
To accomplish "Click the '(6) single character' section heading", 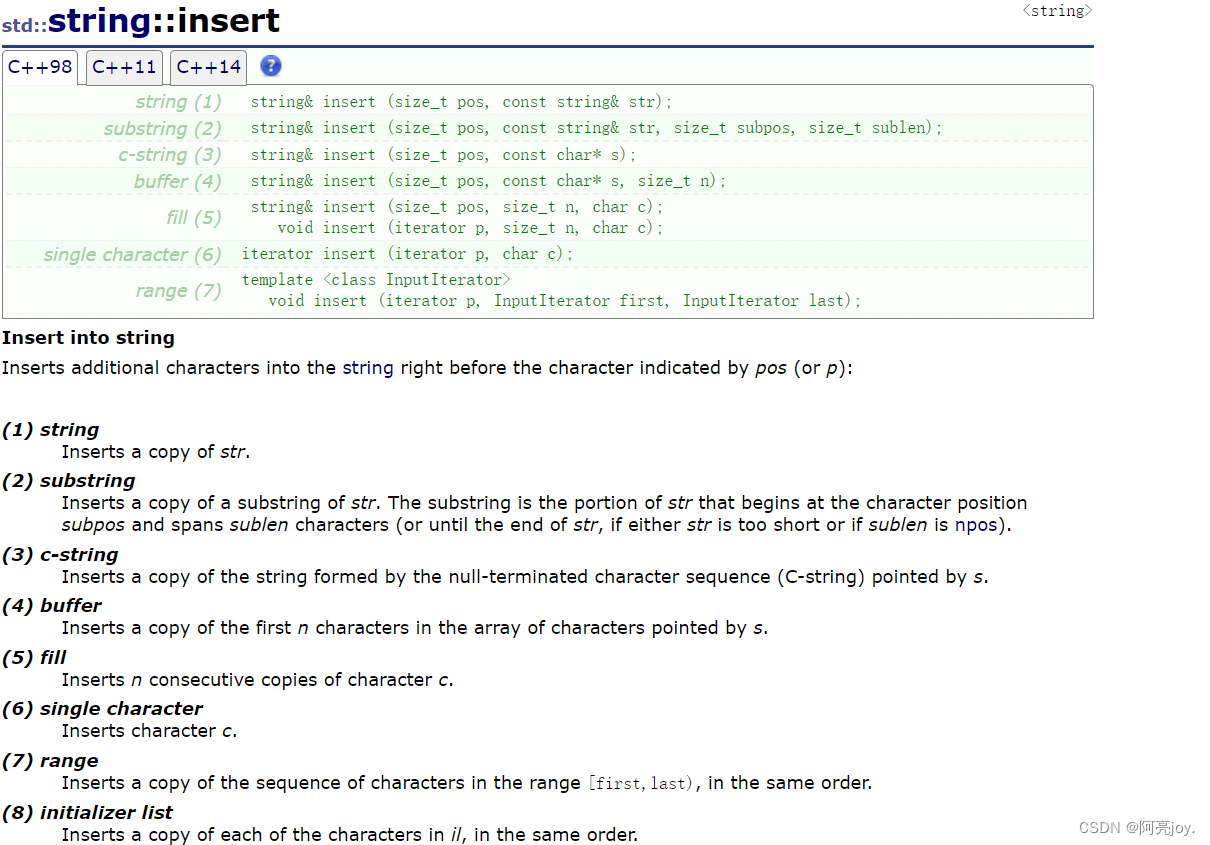I will (x=102, y=709).
